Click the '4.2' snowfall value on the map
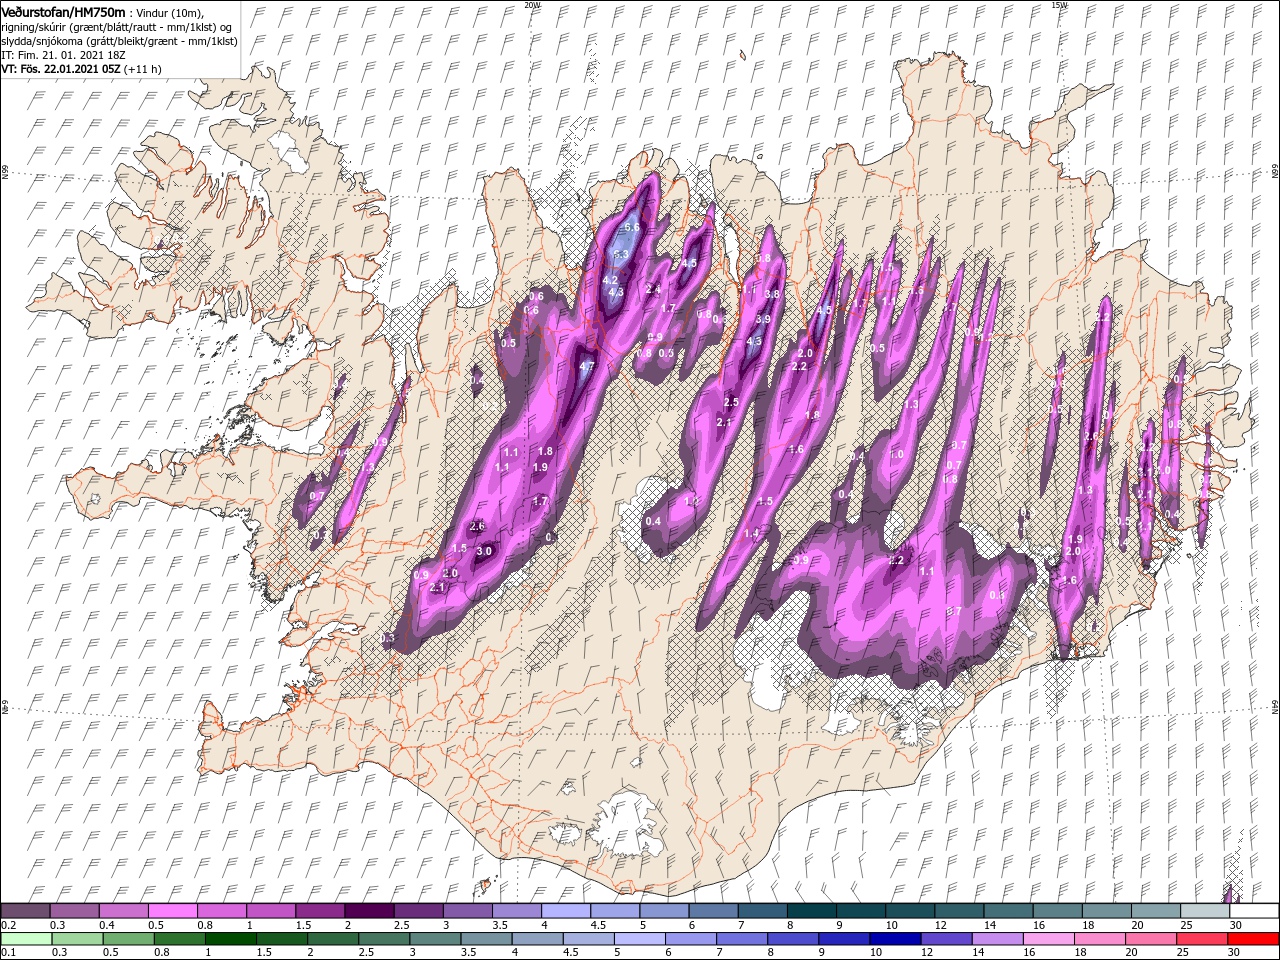 point(610,280)
